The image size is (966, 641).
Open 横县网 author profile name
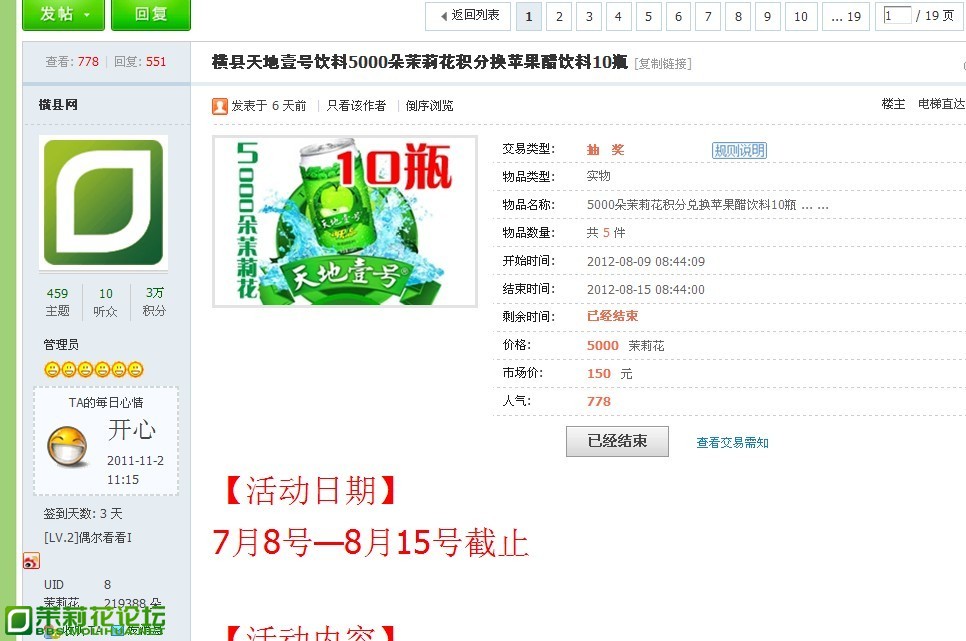click(59, 105)
